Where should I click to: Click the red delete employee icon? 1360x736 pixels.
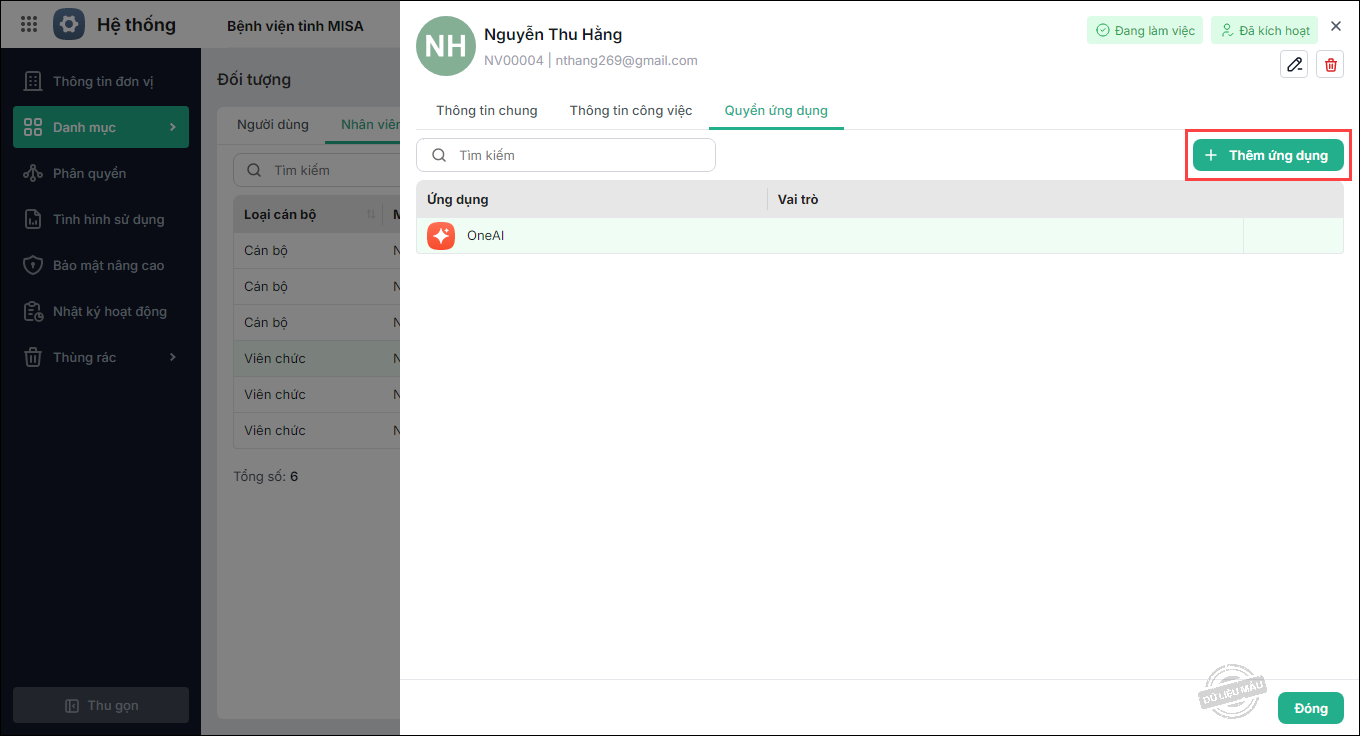point(1330,64)
